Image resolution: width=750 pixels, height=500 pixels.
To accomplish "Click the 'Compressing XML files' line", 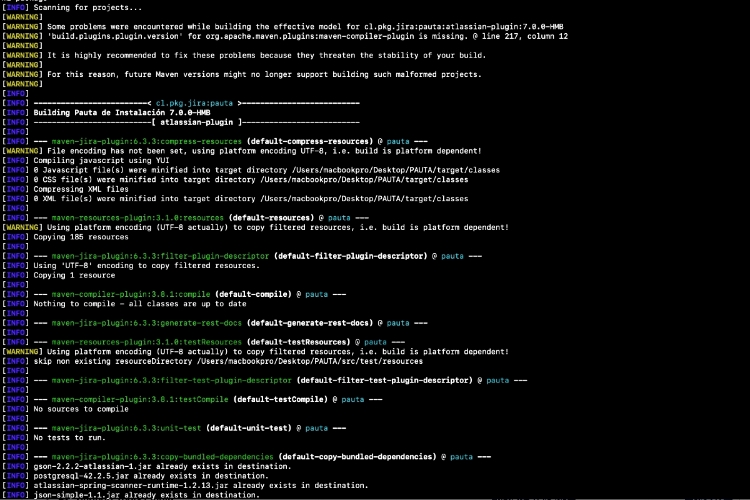I will [x=81, y=189].
